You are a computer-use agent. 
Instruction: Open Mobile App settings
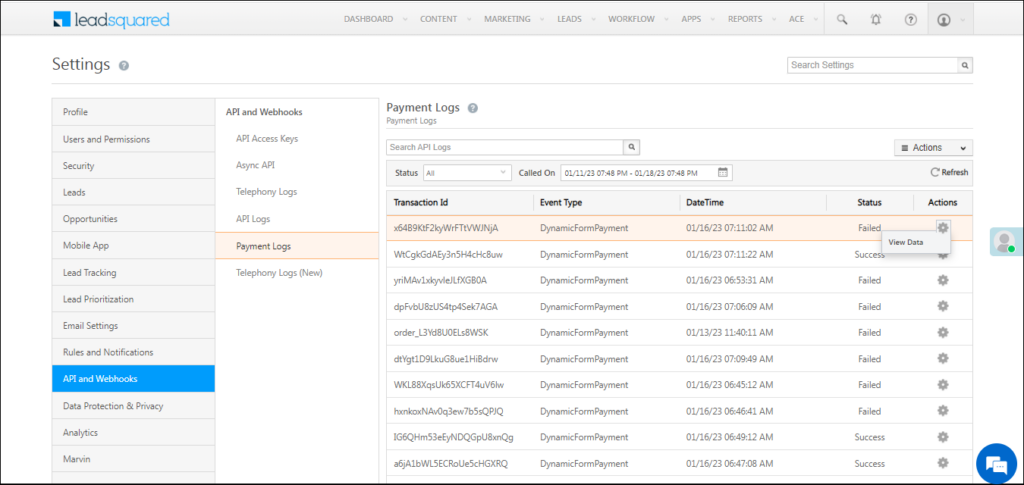click(x=133, y=245)
